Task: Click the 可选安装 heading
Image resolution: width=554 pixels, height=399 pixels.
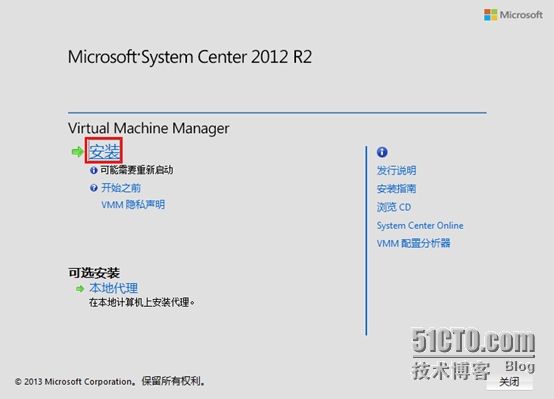Action: (x=94, y=273)
